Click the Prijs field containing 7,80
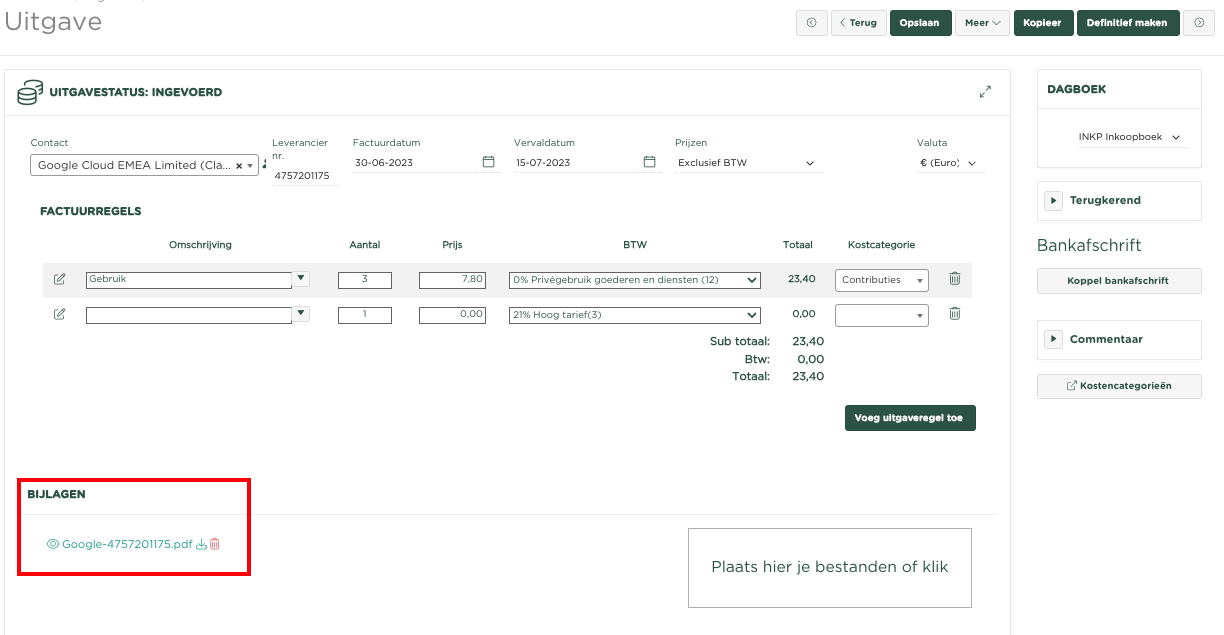Screen dimensions: 1224x635 [452, 280]
